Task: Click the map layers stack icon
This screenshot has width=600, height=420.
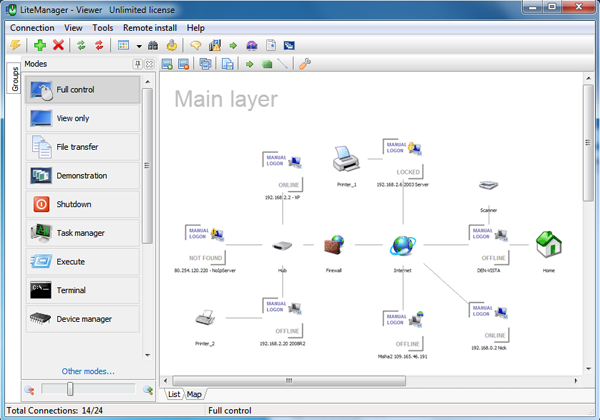Action: [x=205, y=64]
